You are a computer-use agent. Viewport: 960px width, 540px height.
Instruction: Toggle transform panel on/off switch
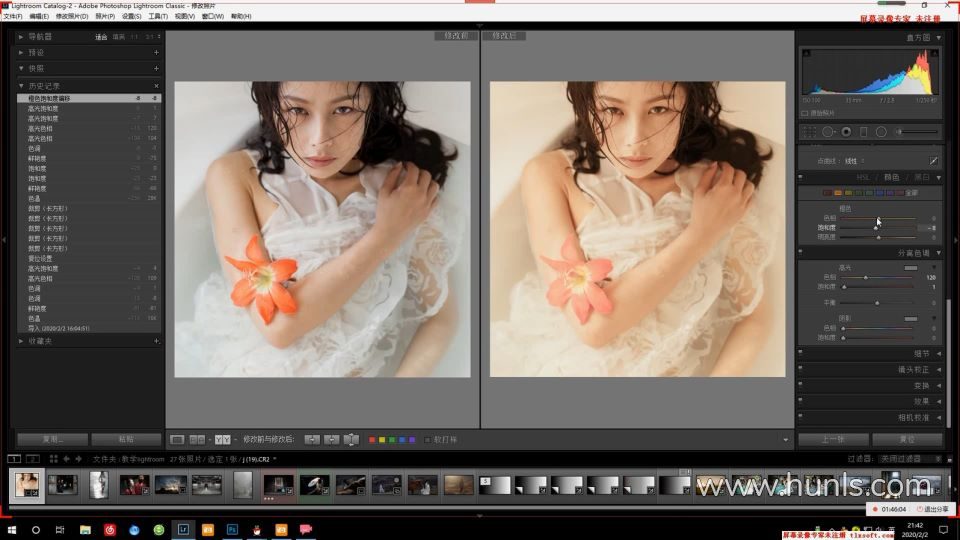tap(800, 385)
